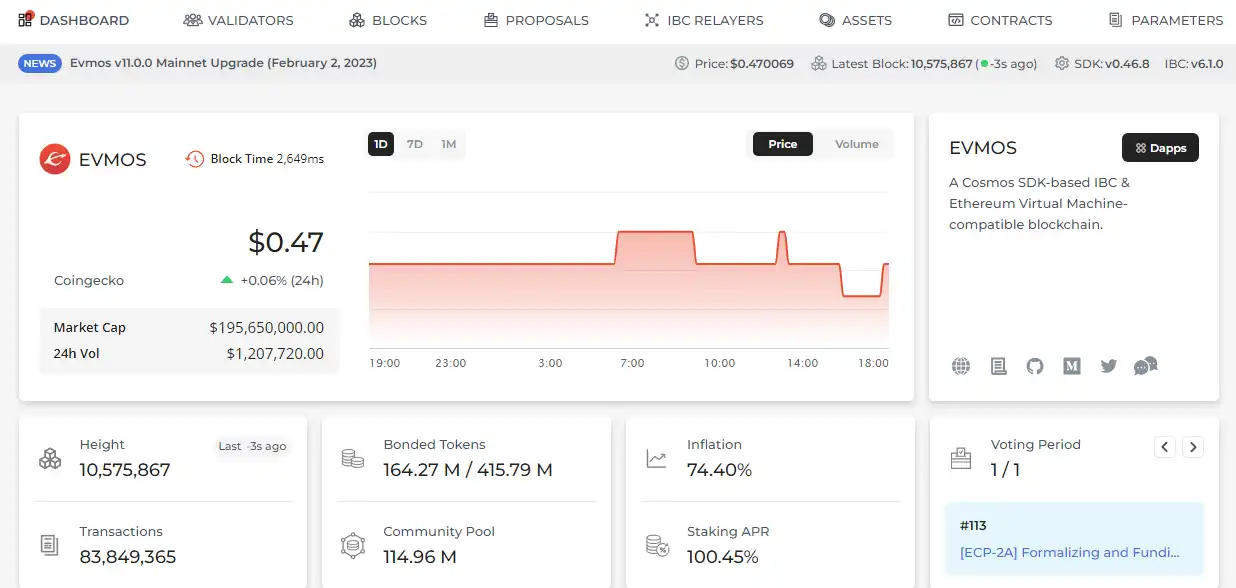Click the Parameters list icon
This screenshot has width=1236, height=588.
pyautogui.click(x=1115, y=20)
